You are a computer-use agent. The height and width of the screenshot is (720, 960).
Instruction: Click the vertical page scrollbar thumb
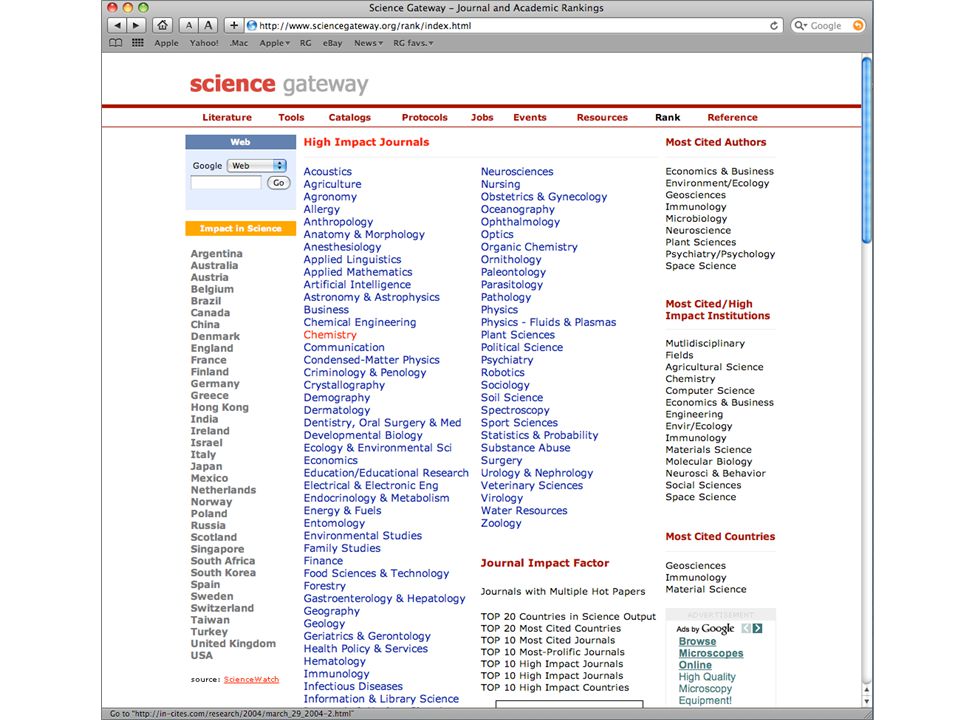tap(866, 151)
